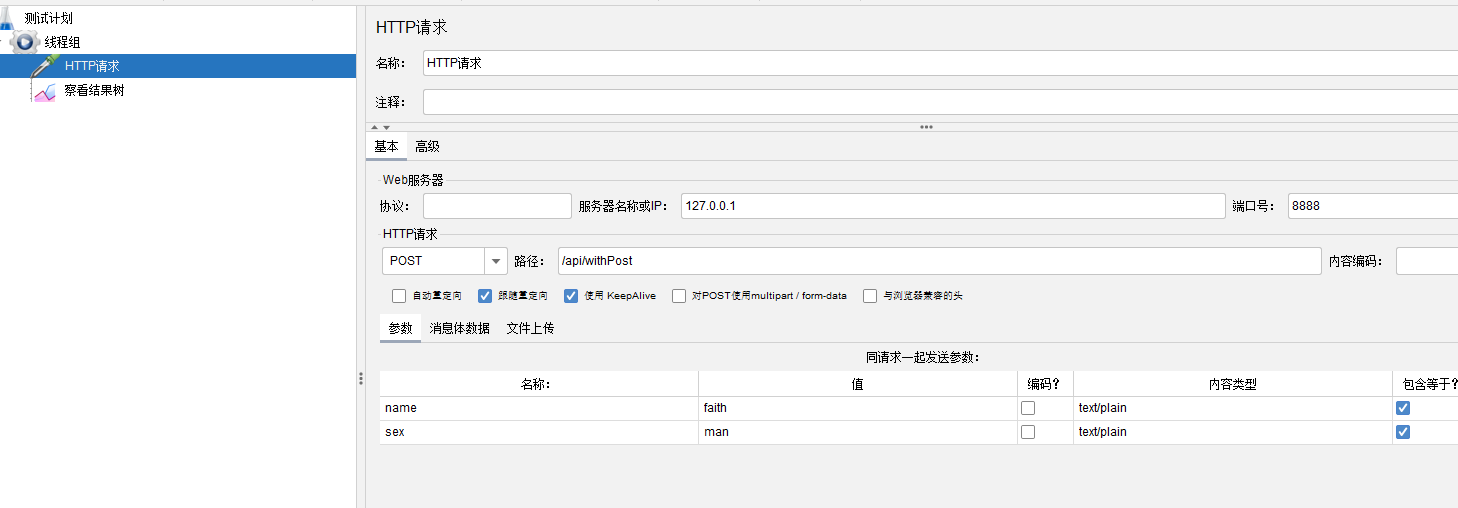Enable multipart / form-data for POST
Screen dimensions: 1458x508
click(679, 296)
